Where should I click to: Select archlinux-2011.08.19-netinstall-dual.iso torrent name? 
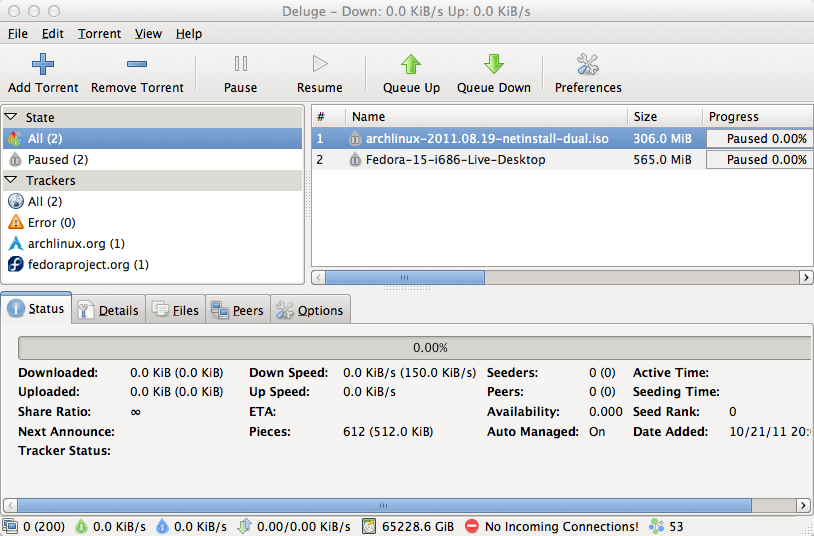(487, 139)
